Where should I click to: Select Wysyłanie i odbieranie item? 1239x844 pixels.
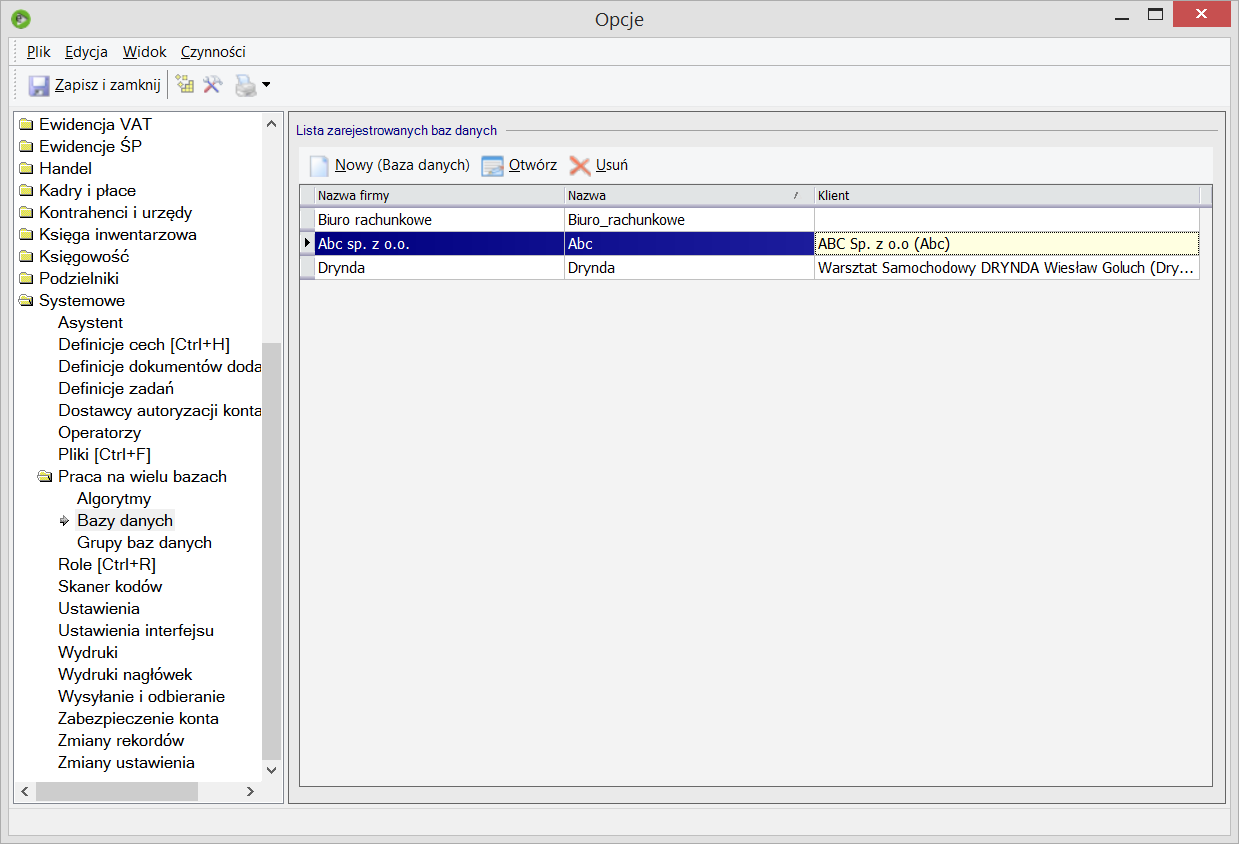[x=141, y=697]
